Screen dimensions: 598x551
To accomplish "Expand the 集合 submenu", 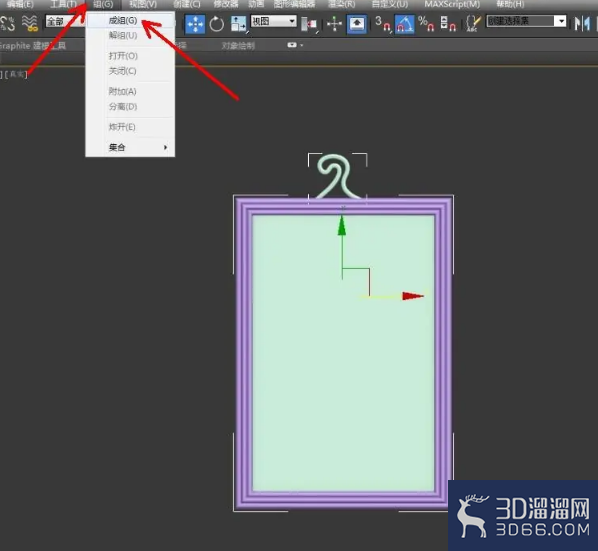I will point(130,147).
